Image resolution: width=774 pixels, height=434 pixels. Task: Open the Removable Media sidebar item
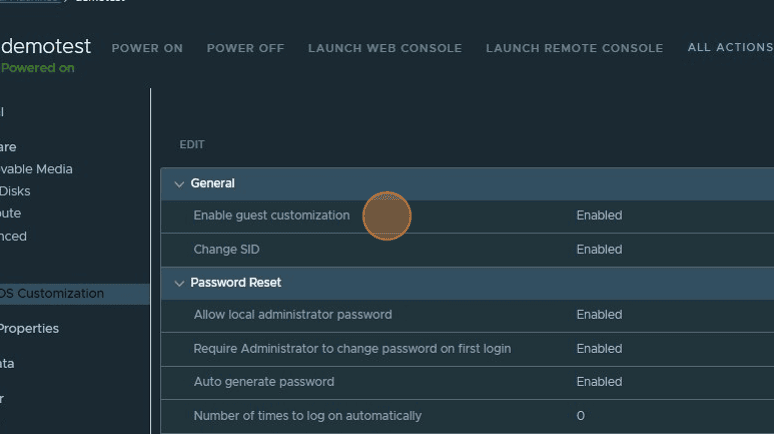point(36,169)
